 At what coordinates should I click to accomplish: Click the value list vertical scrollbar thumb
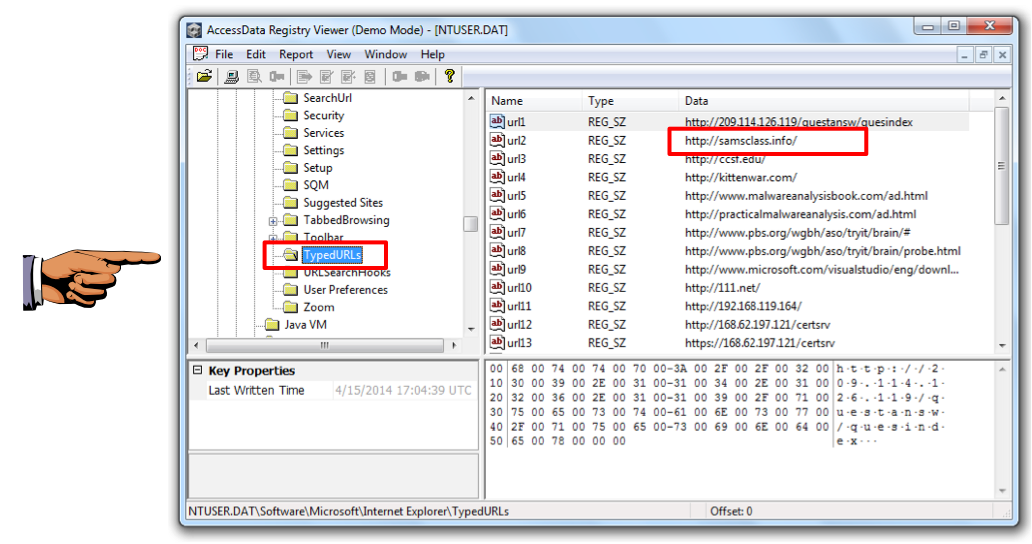(1002, 166)
